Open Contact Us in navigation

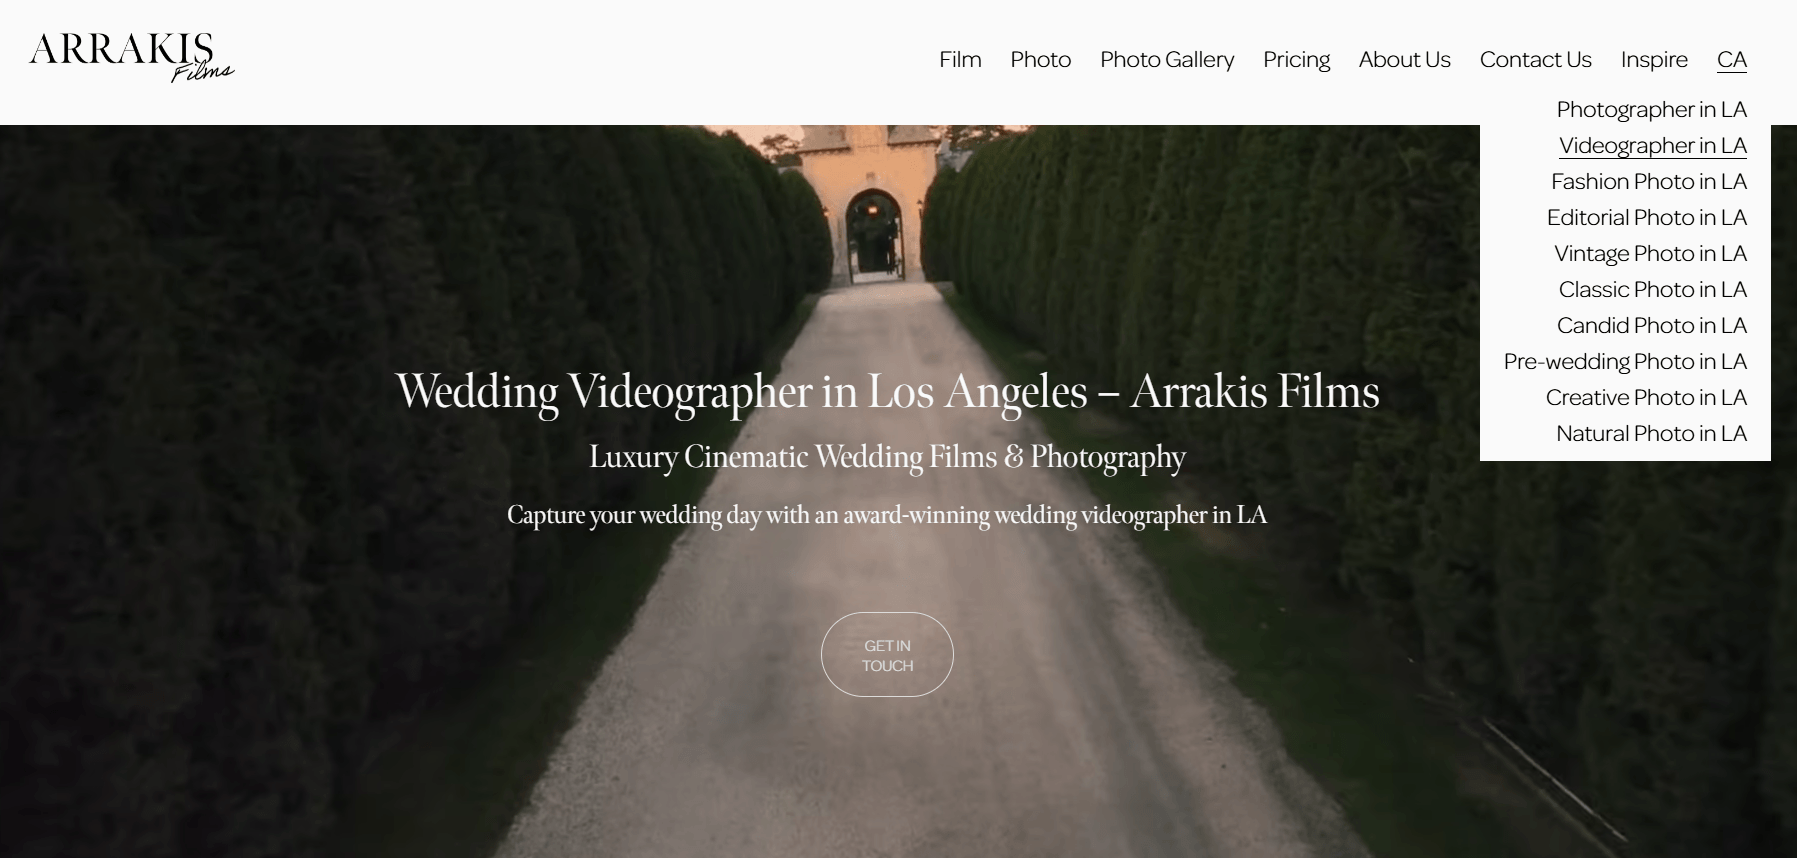click(1535, 60)
